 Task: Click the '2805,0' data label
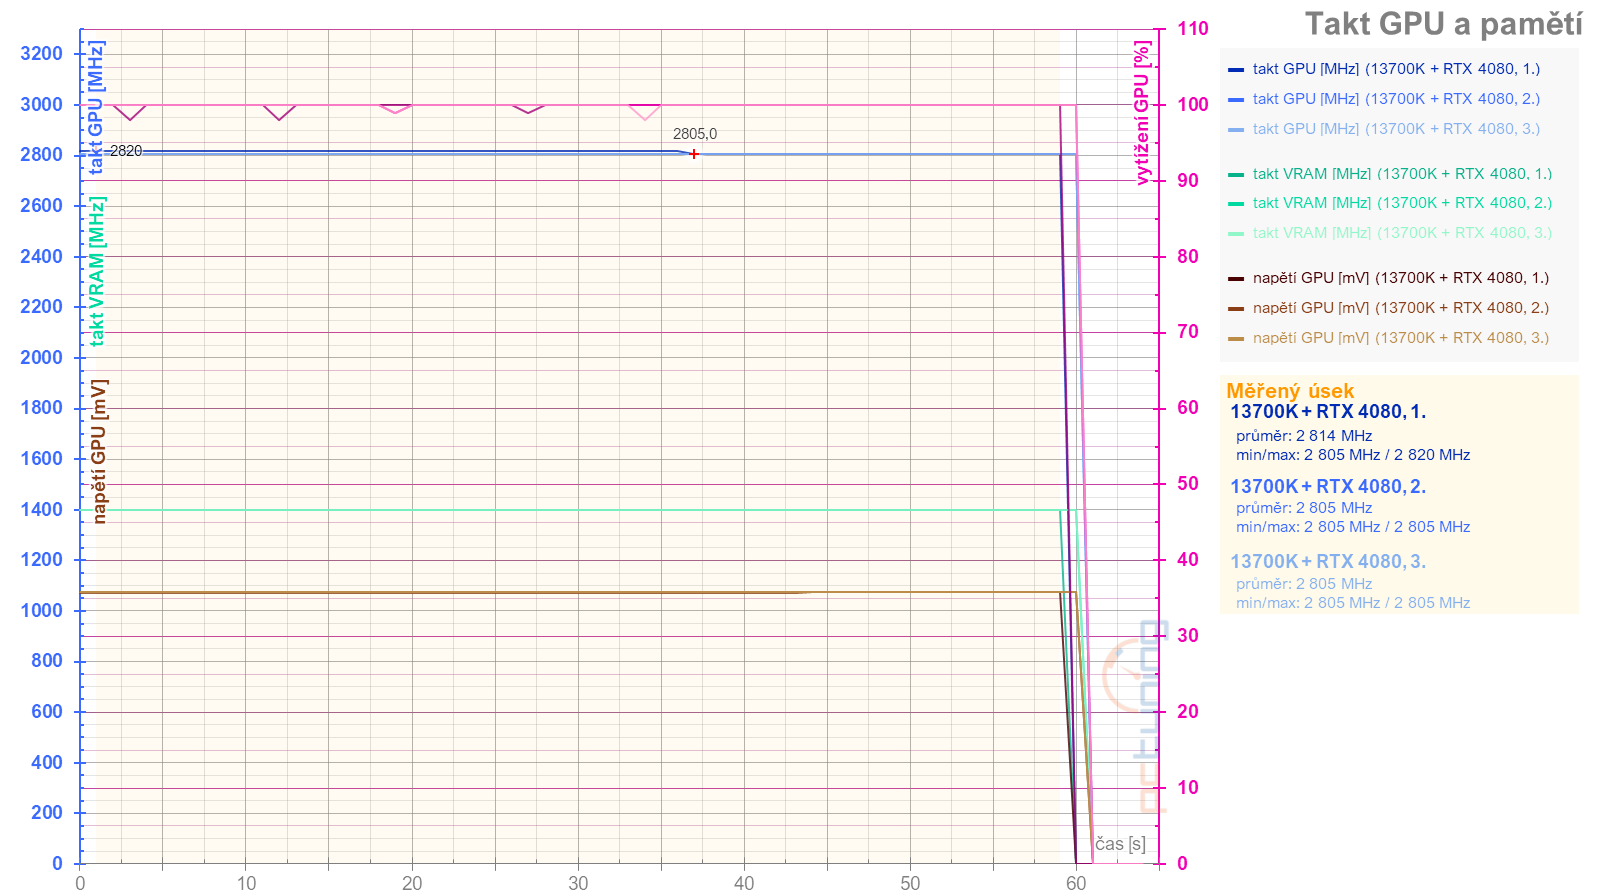695,134
